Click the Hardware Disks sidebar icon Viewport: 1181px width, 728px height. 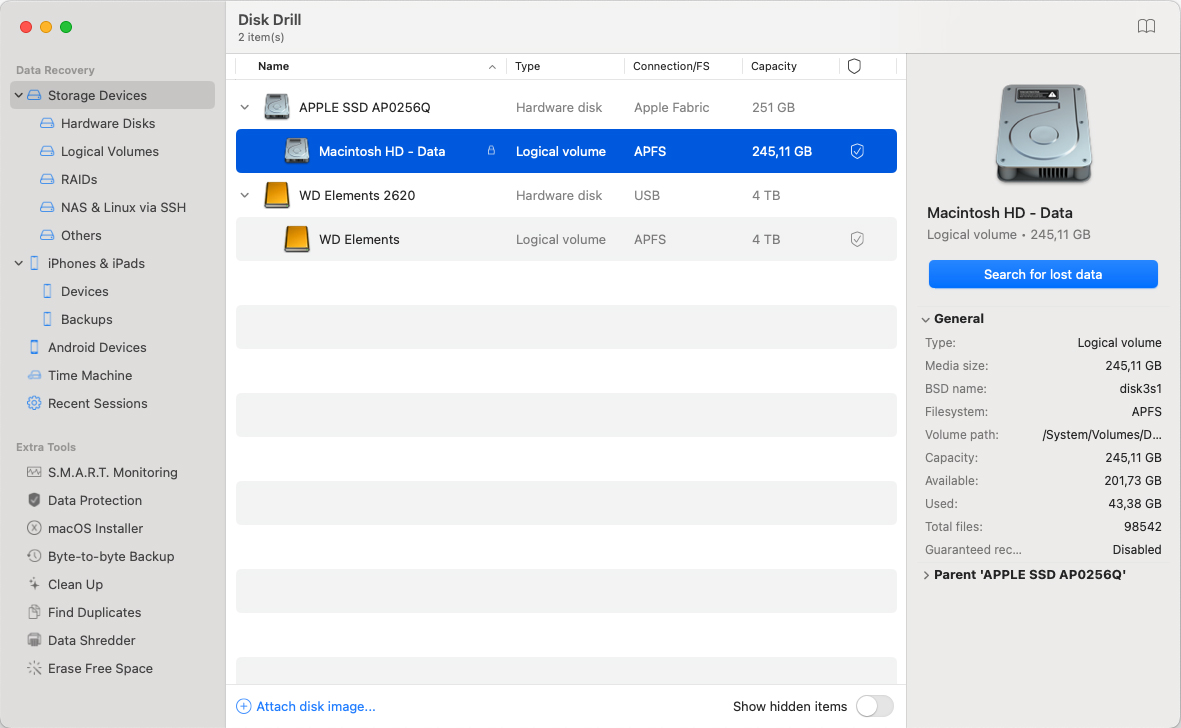47,123
